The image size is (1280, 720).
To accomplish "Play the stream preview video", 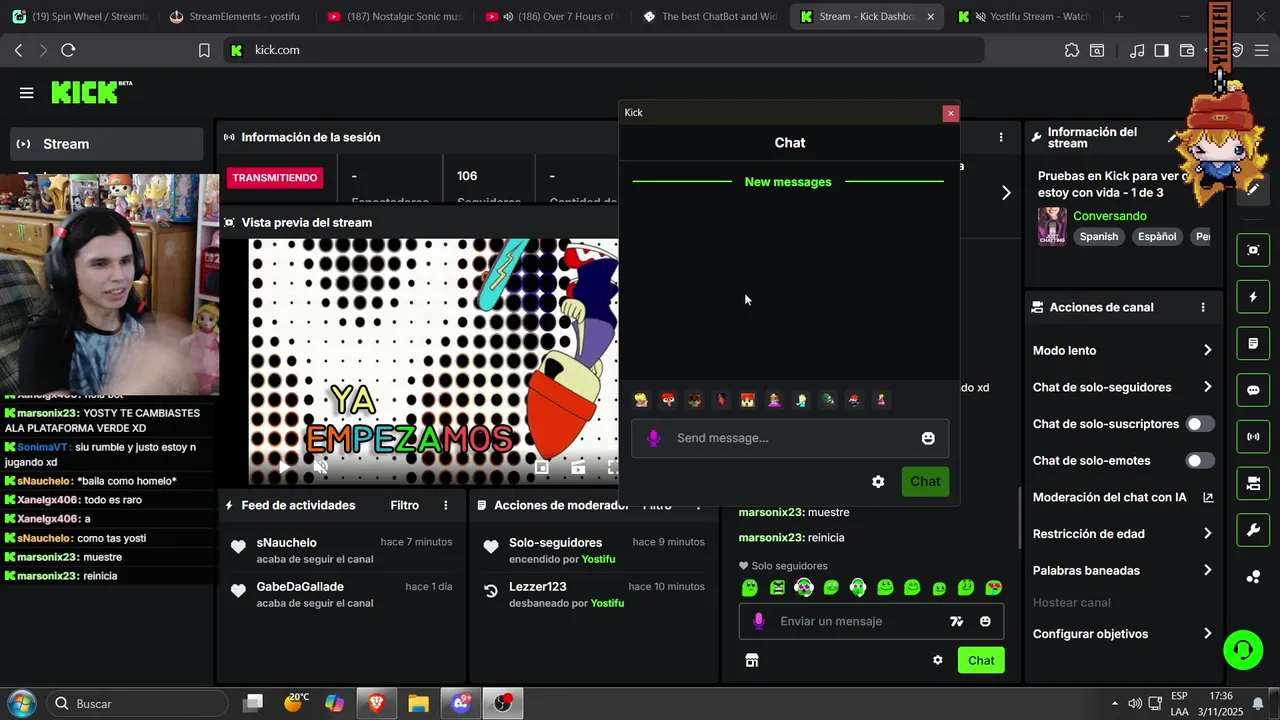I will click(x=284, y=467).
